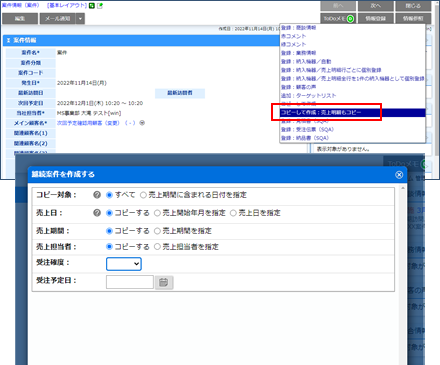Click 表示対象がありません。 message text
The width and height of the screenshot is (440, 365).
tap(343, 149)
